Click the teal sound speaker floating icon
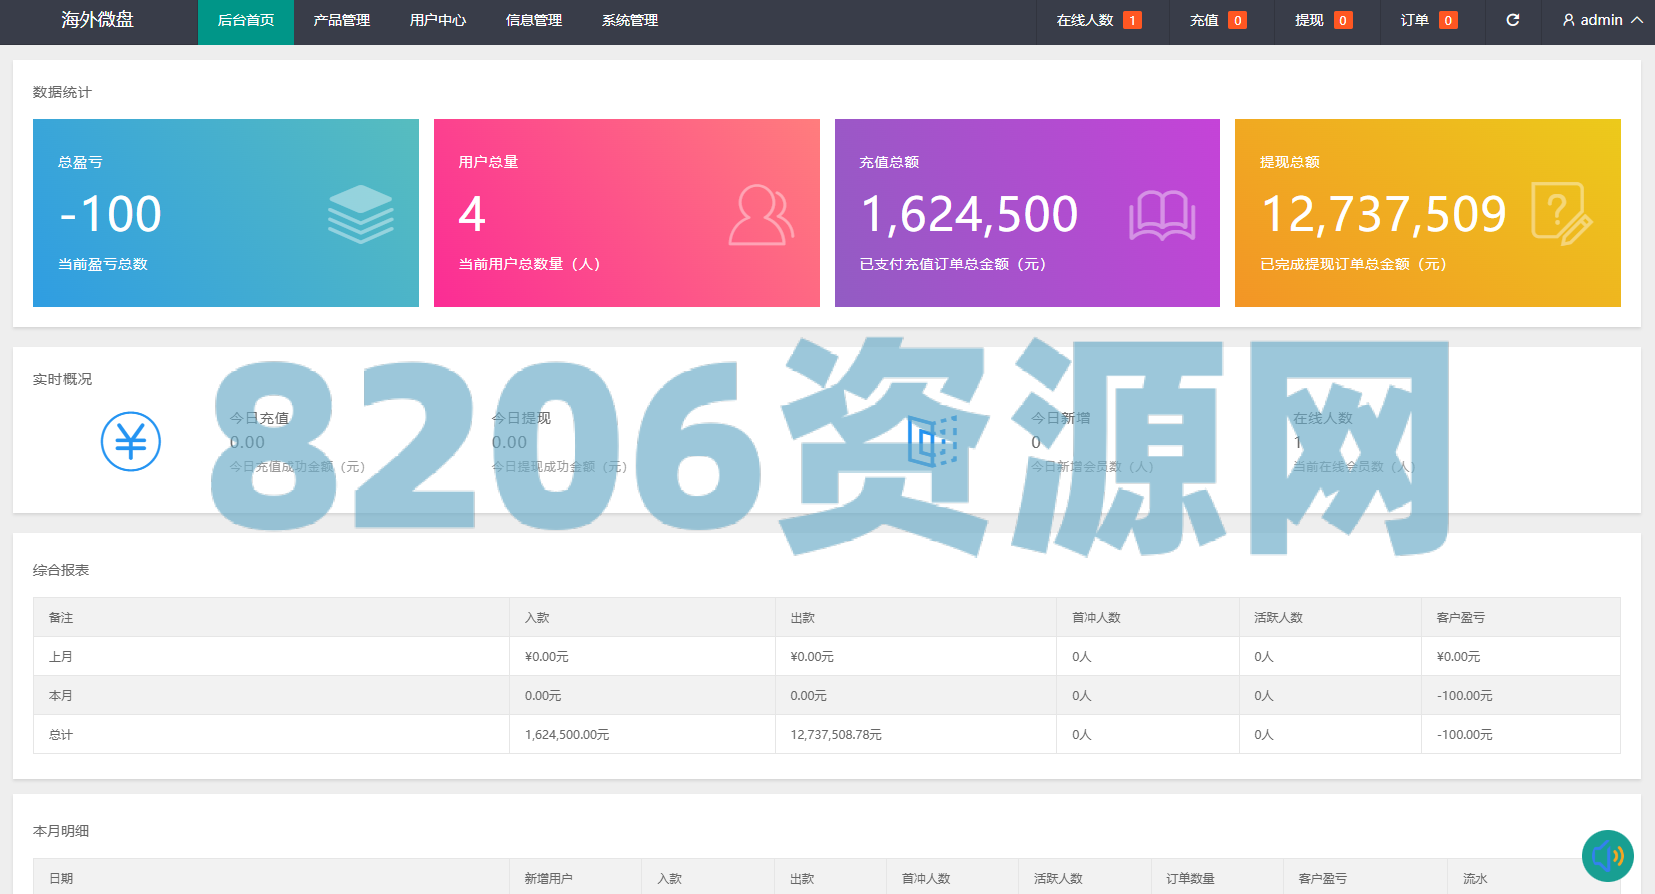 [x=1608, y=856]
